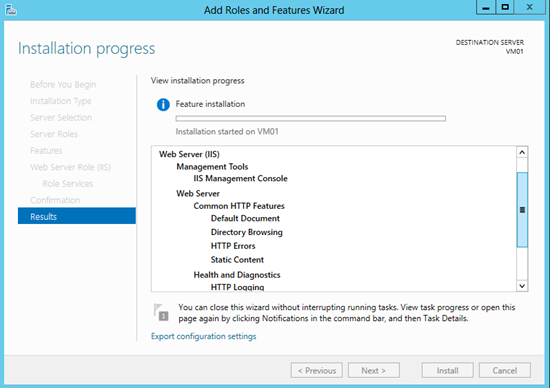Click the Cancel button

[504, 370]
